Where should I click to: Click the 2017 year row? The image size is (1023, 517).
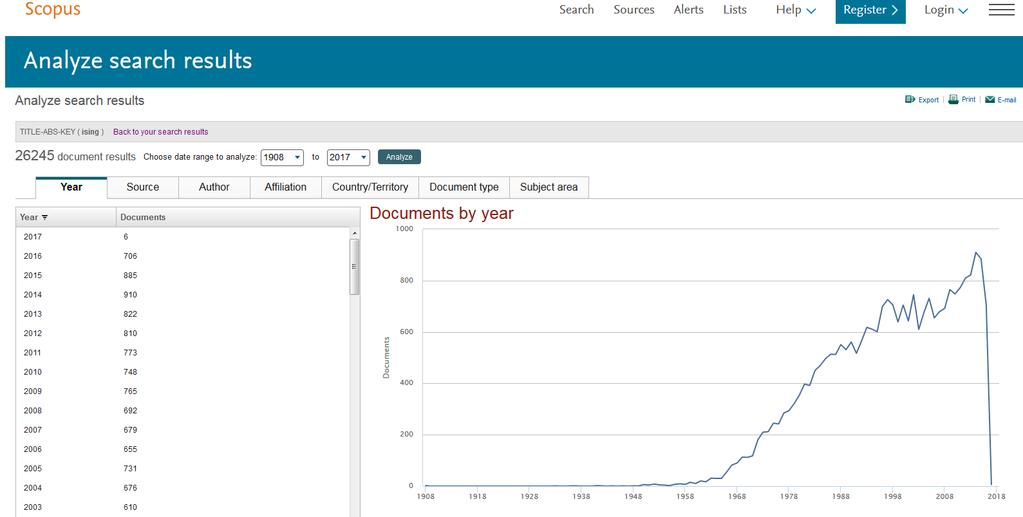(x=183, y=237)
